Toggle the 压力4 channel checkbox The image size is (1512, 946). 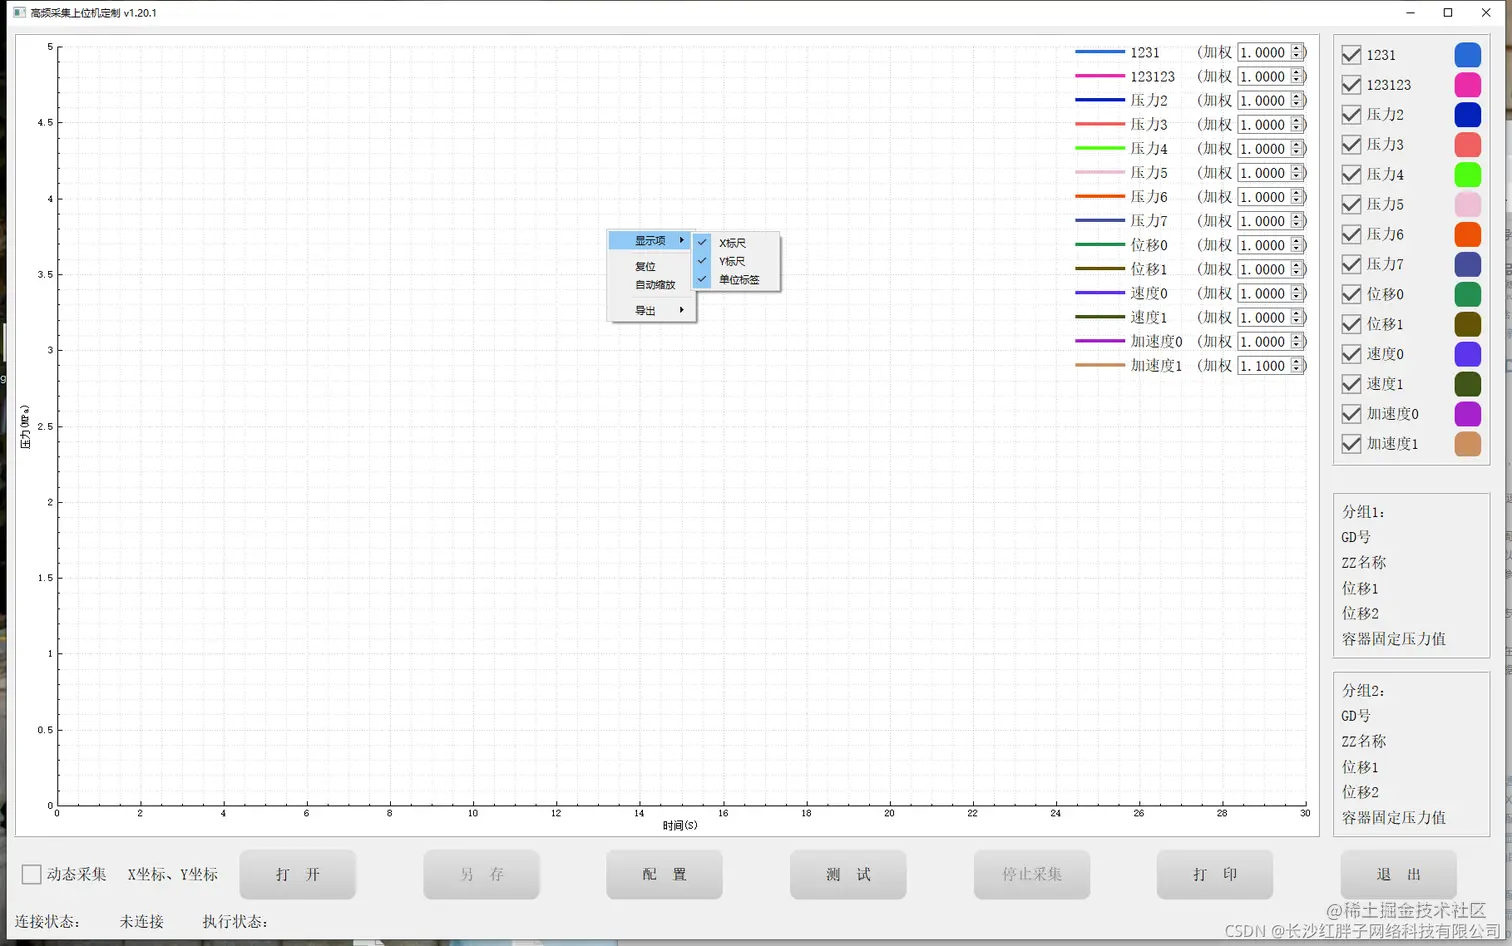[x=1351, y=174]
